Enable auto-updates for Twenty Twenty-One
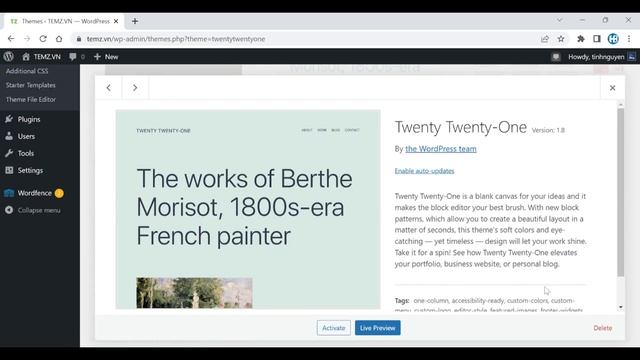 tap(424, 171)
